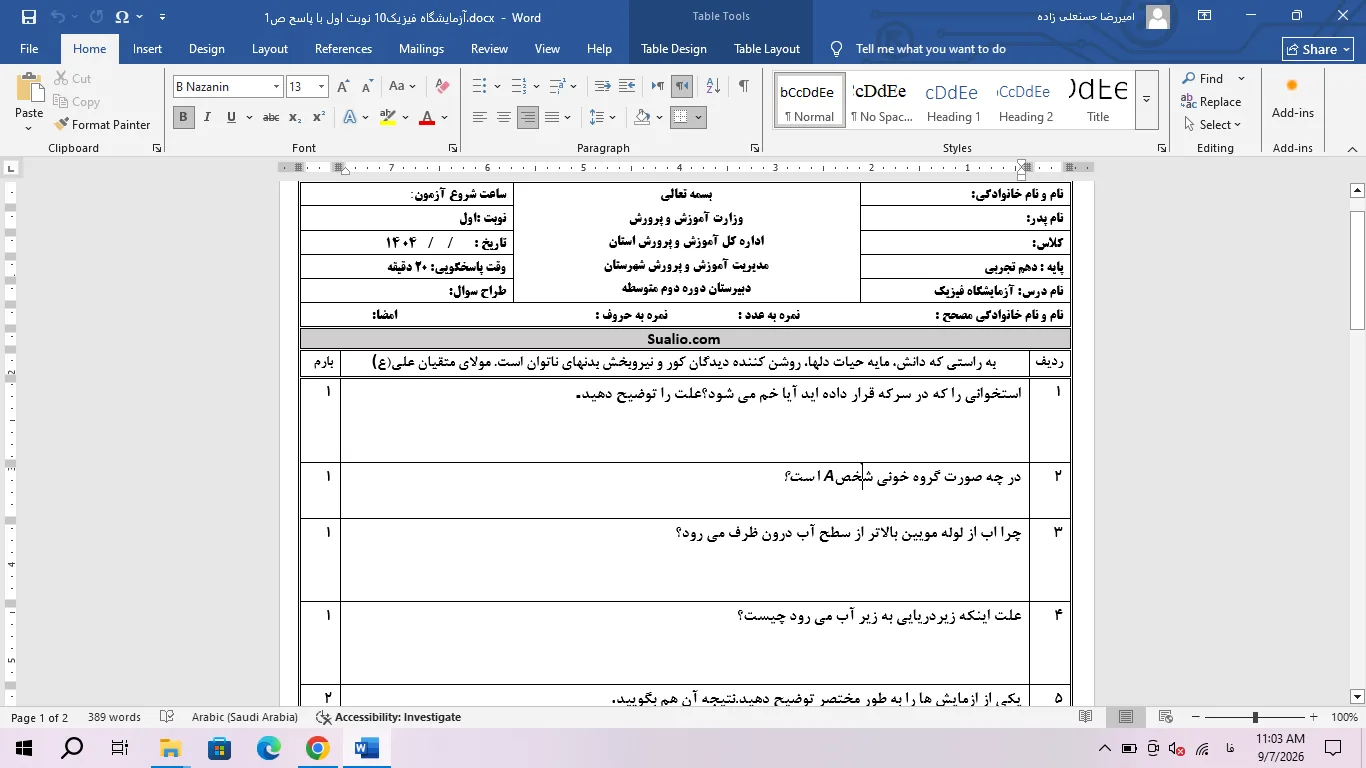
Task: Sort the selection A to Z
Action: (x=713, y=87)
